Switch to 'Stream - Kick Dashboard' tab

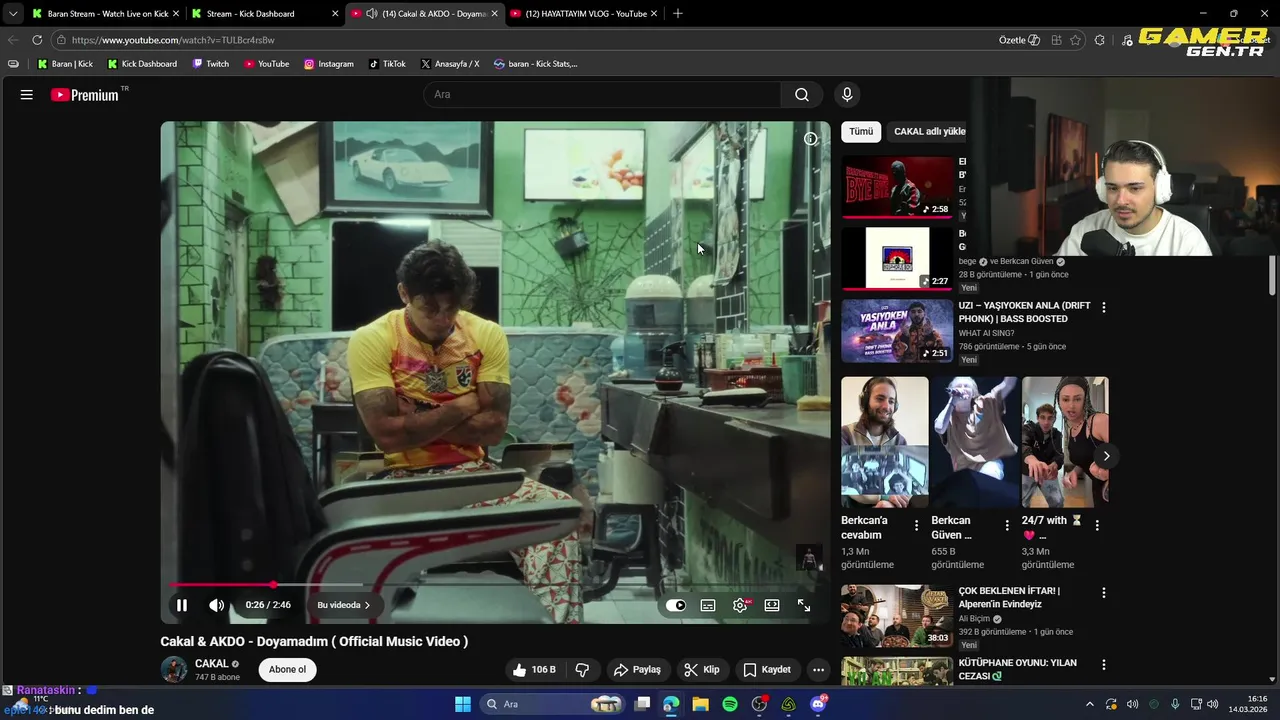tap(264, 14)
